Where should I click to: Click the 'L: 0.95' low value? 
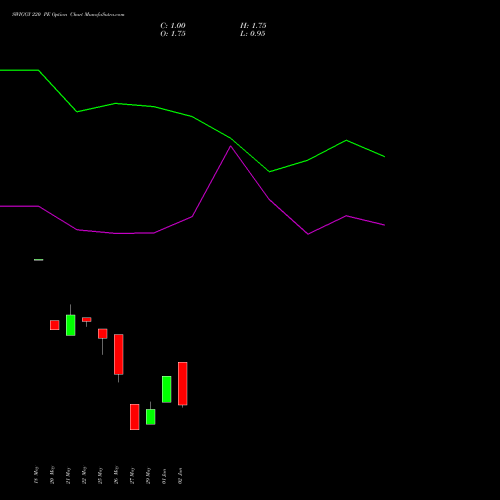(253, 34)
